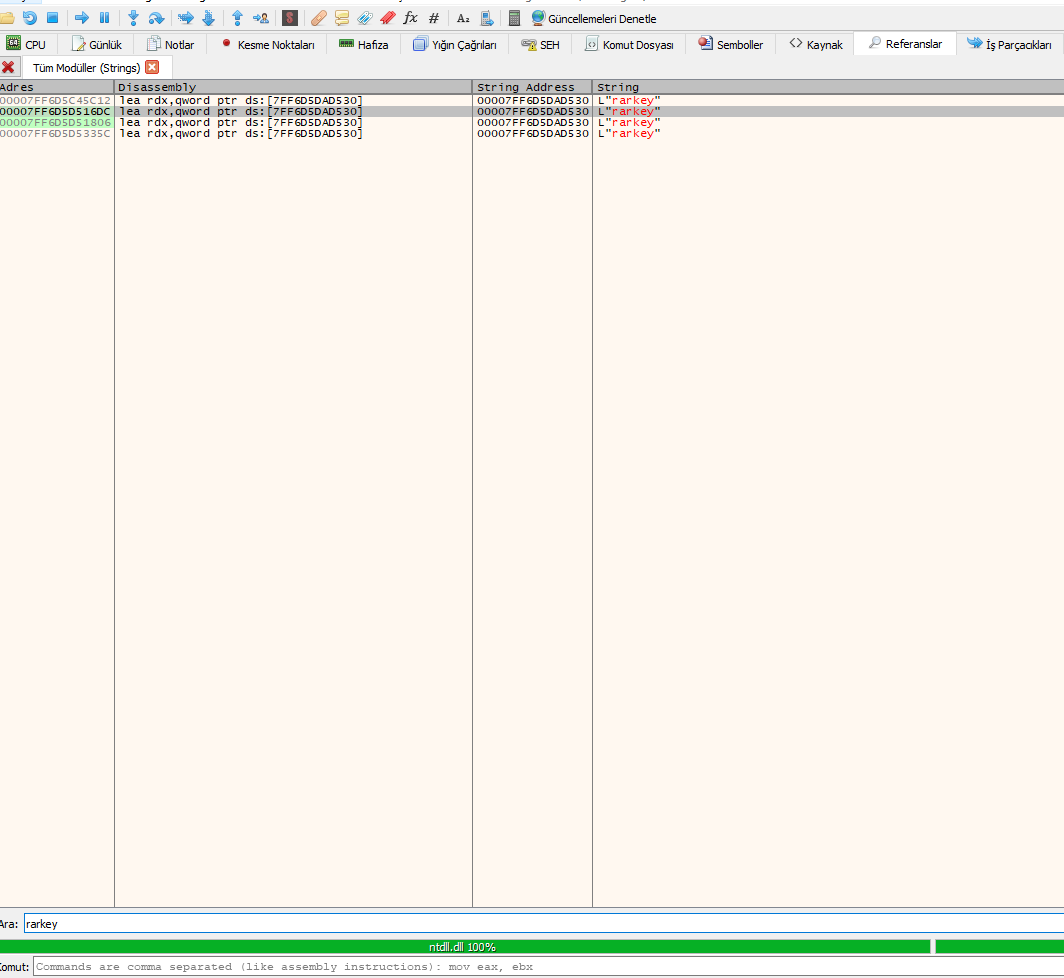Select row with address 00007FF6D5D516DC
1064x978 pixels.
click(532, 111)
